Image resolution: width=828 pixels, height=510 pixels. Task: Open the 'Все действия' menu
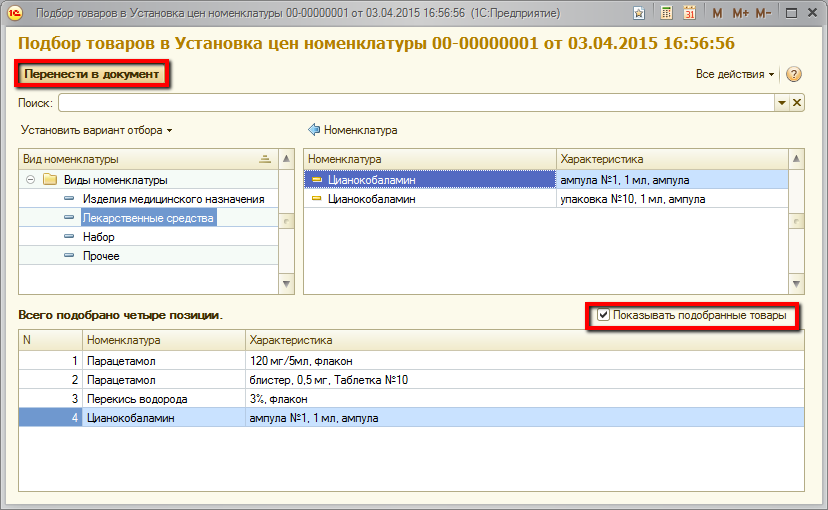735,75
